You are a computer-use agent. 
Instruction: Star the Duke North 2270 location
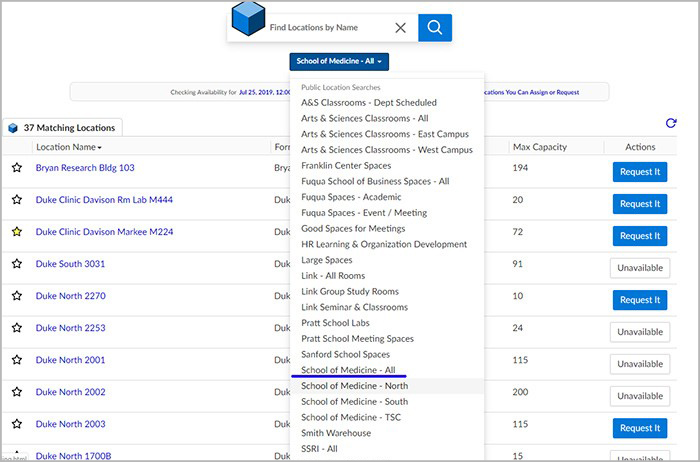click(x=17, y=296)
